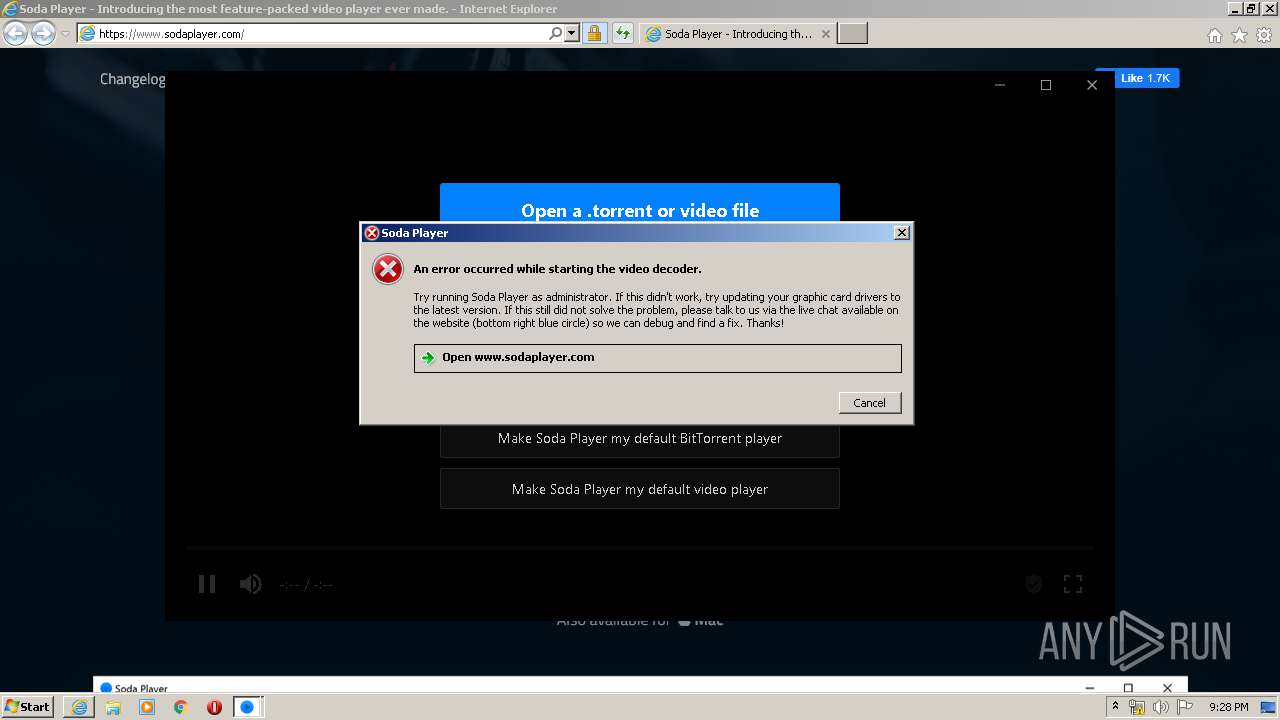Open Internet Explorer from the taskbar
The image size is (1280, 720).
point(79,707)
